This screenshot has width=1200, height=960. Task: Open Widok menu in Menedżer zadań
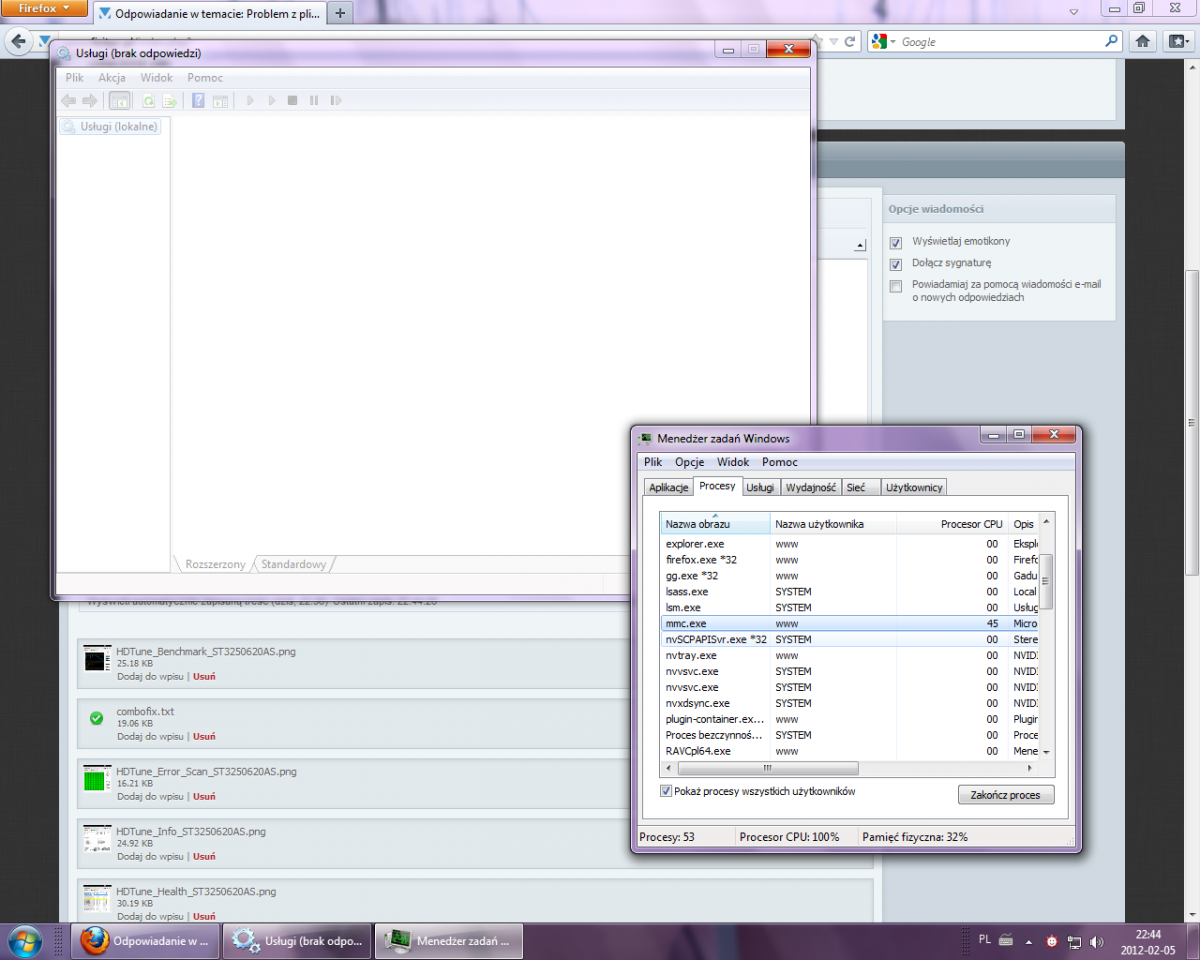[x=733, y=462]
